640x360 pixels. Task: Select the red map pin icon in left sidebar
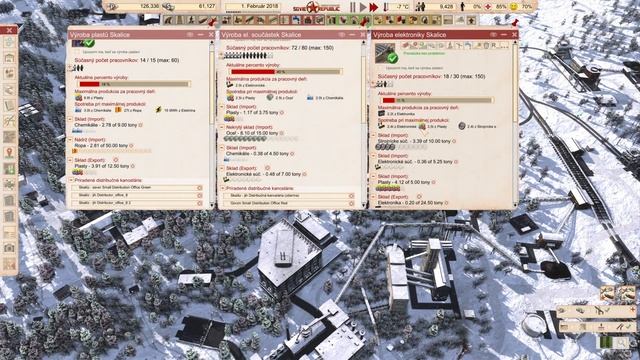9,153
